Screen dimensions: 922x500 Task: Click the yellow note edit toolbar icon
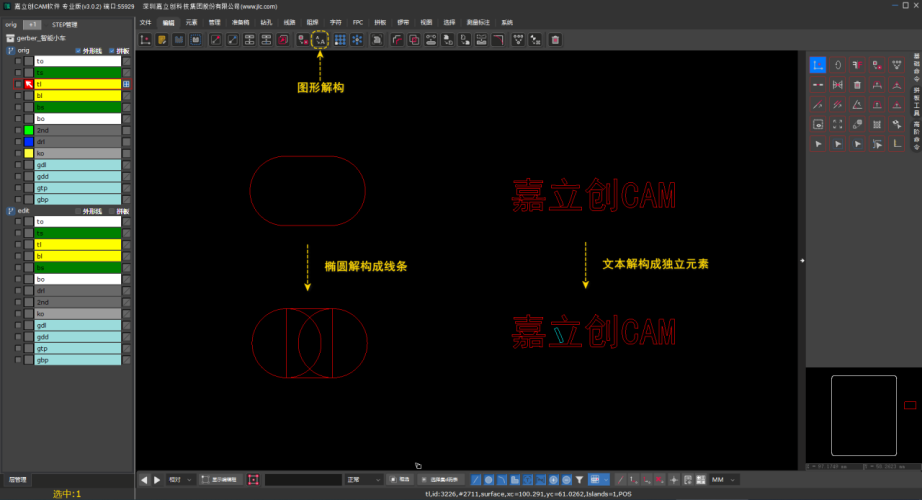[x=162, y=39]
